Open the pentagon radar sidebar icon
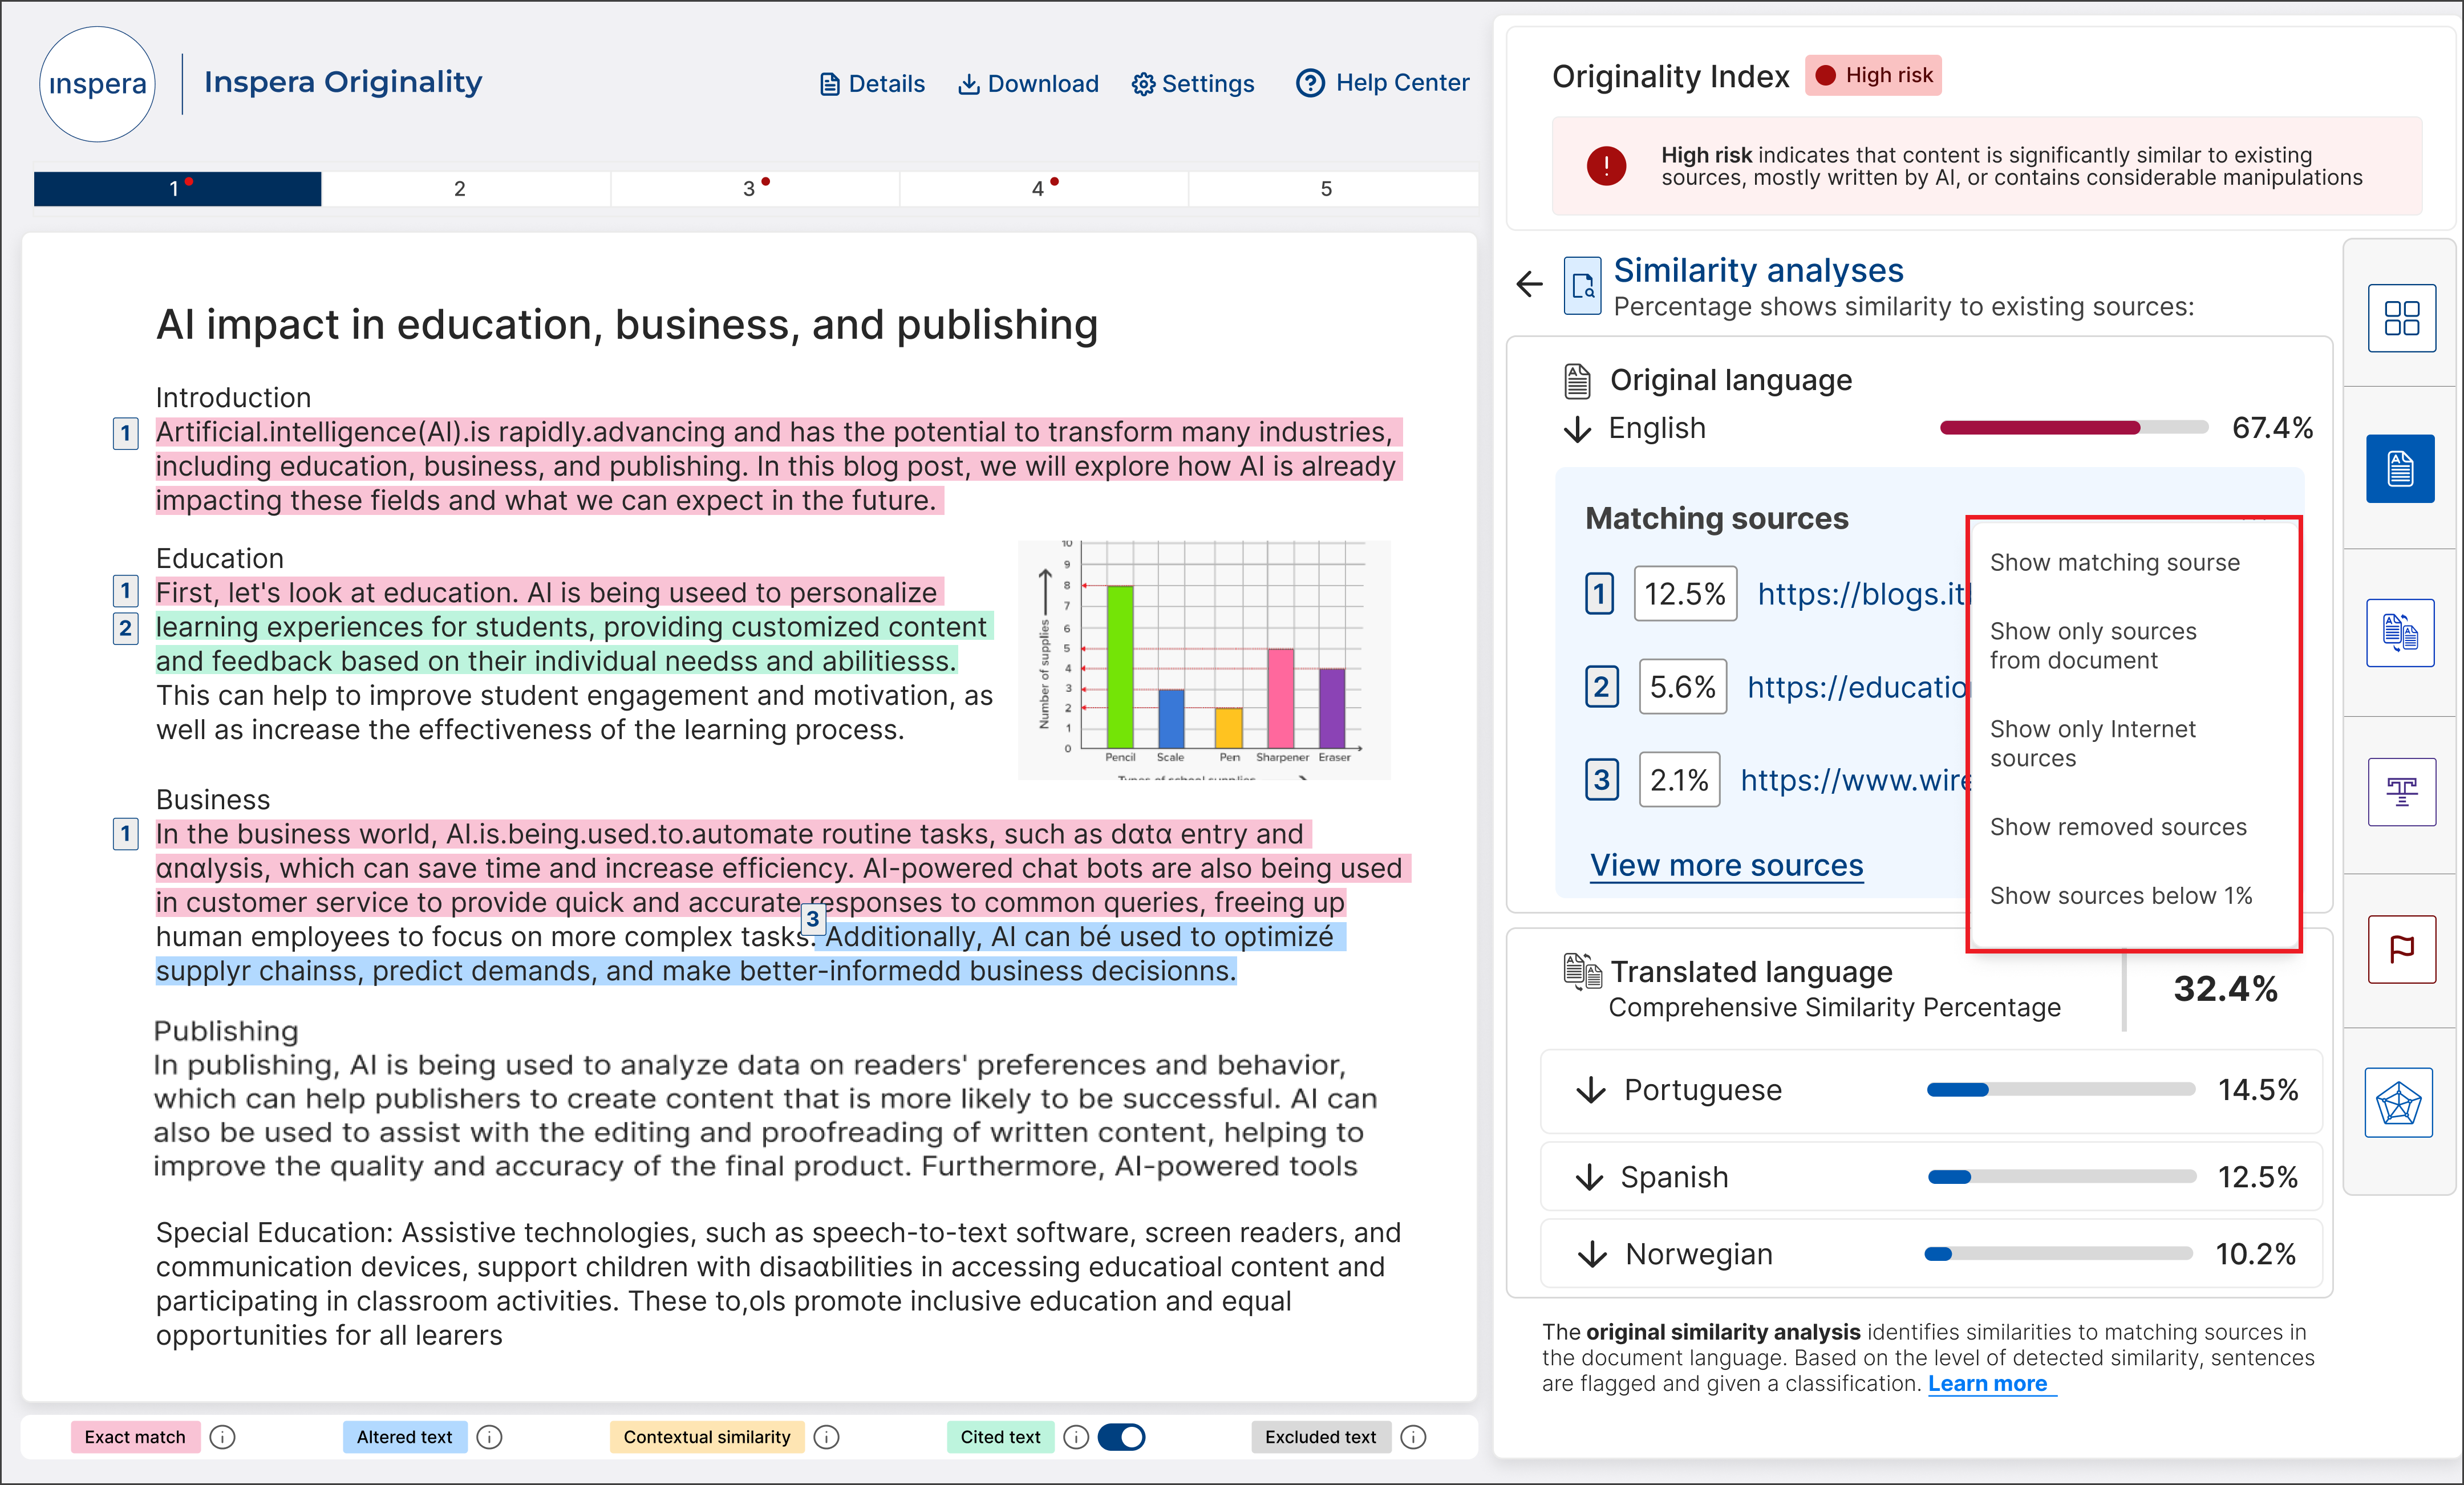Screen dimensions: 2464x1485 (x=2398, y=1103)
